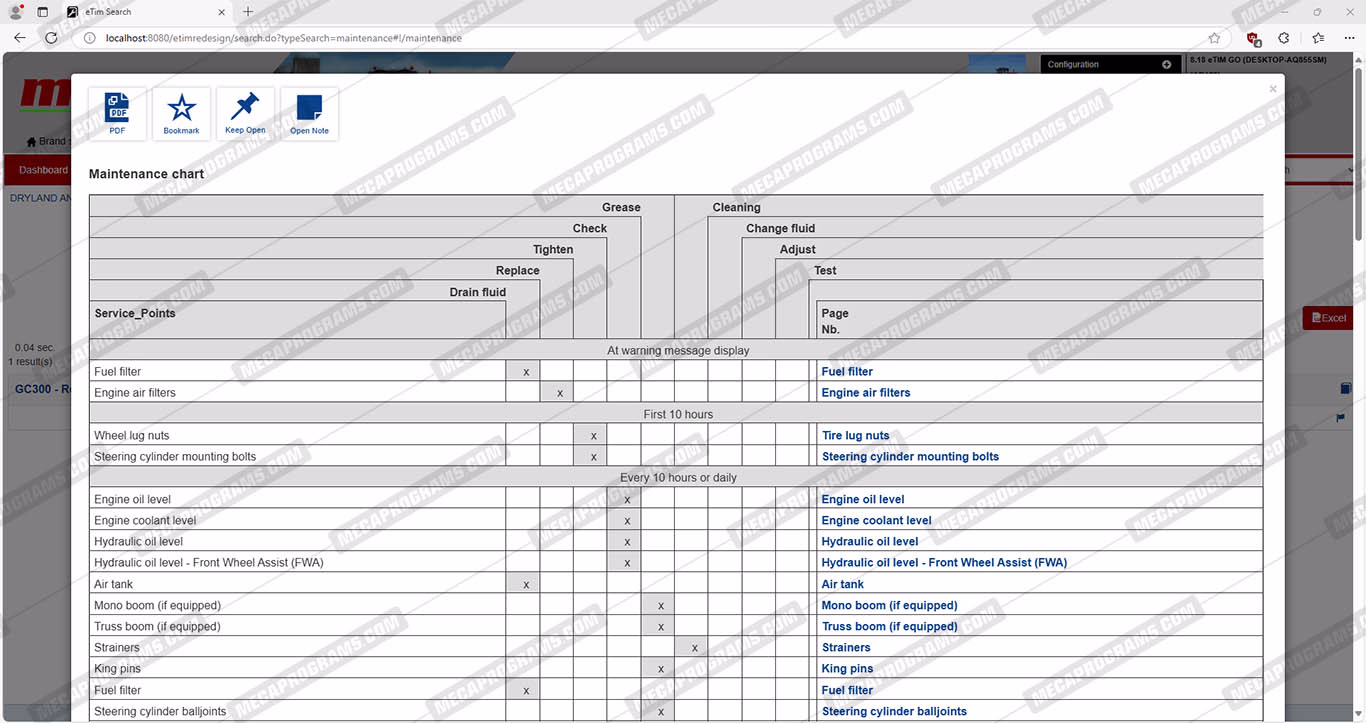The height and width of the screenshot is (723, 1366).
Task: Add this page to browser favorites
Action: pyautogui.click(x=1214, y=38)
